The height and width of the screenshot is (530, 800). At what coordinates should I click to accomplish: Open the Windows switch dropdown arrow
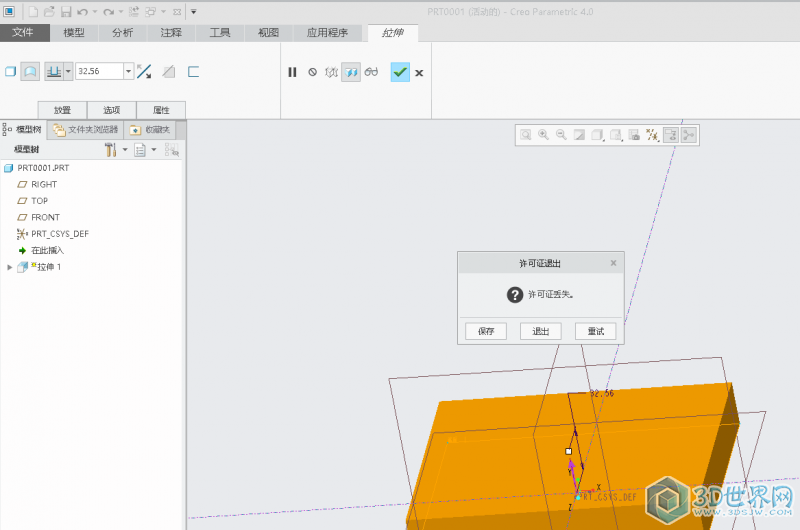pyautogui.click(x=163, y=12)
